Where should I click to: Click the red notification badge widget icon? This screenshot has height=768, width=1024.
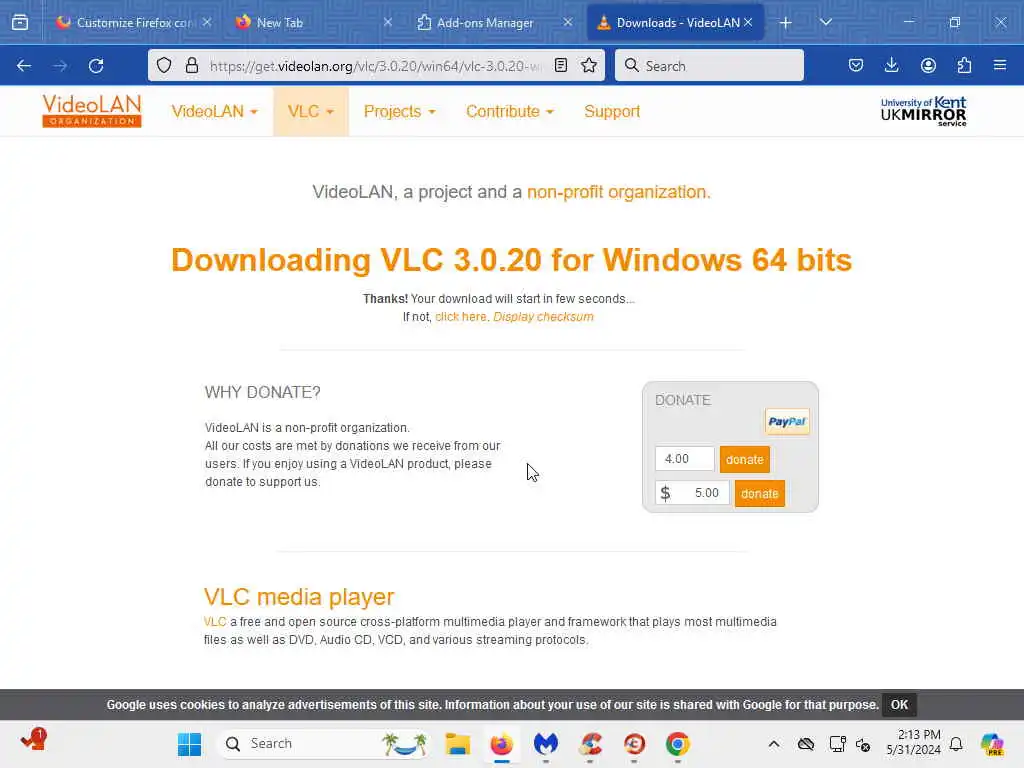34,740
